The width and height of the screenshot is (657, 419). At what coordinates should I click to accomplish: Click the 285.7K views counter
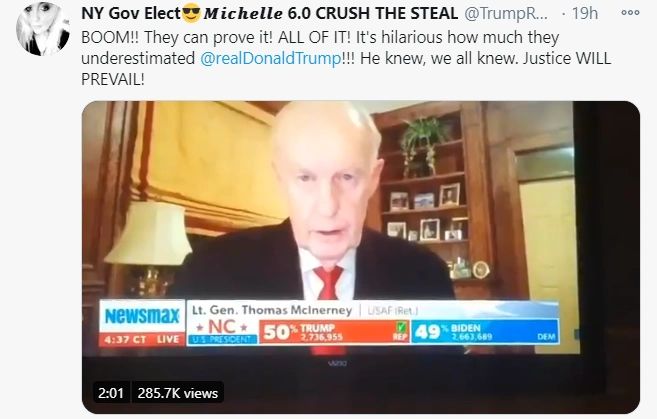tap(178, 393)
